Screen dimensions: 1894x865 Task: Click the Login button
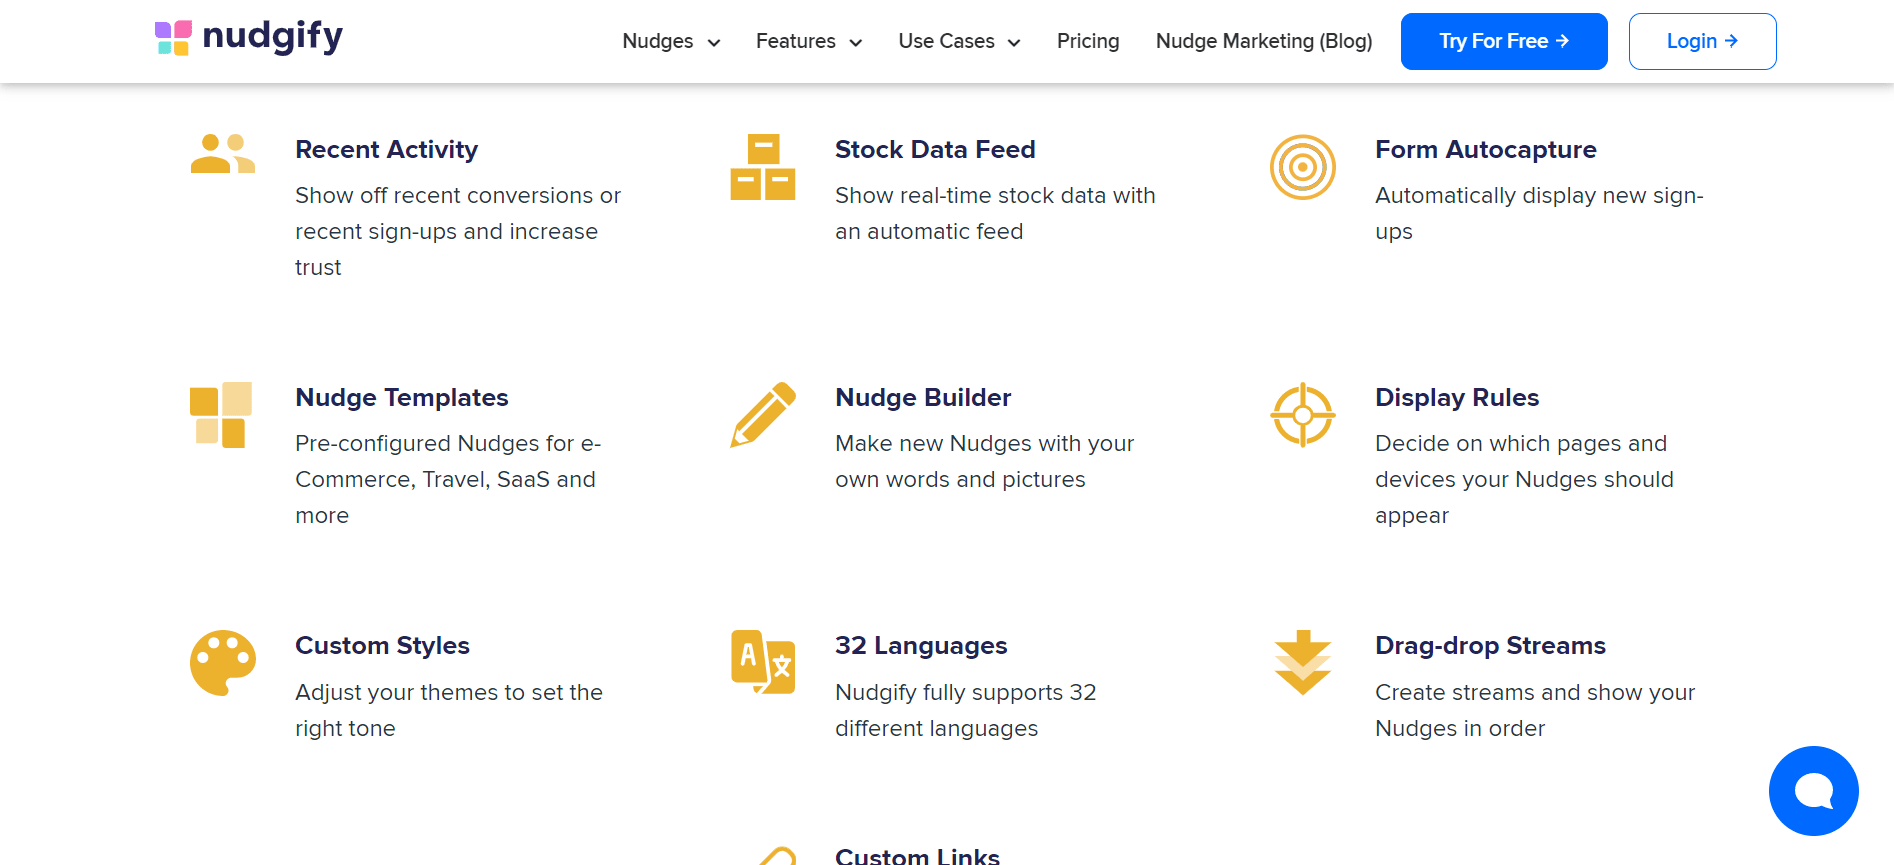(1702, 42)
